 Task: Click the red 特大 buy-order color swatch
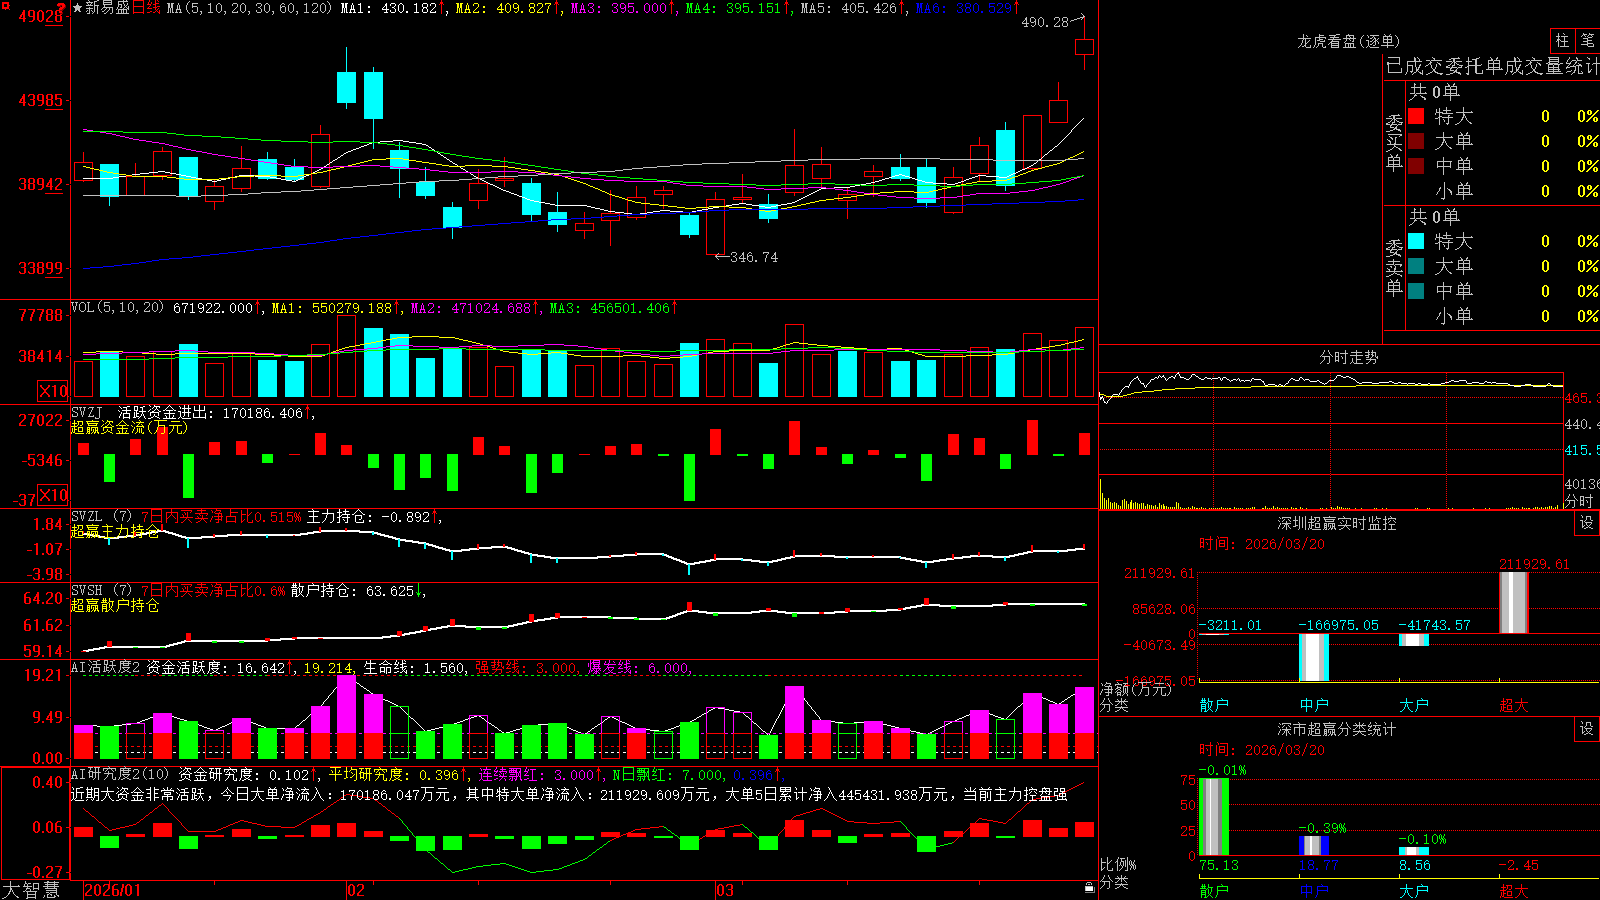(1416, 116)
